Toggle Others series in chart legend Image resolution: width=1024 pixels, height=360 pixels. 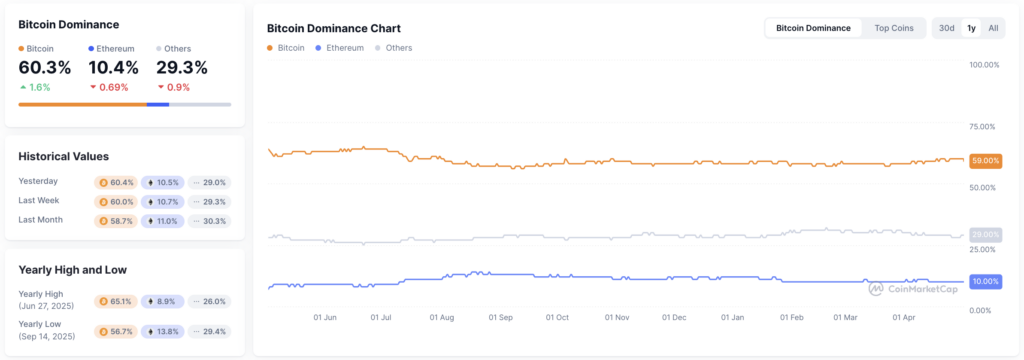coord(393,48)
